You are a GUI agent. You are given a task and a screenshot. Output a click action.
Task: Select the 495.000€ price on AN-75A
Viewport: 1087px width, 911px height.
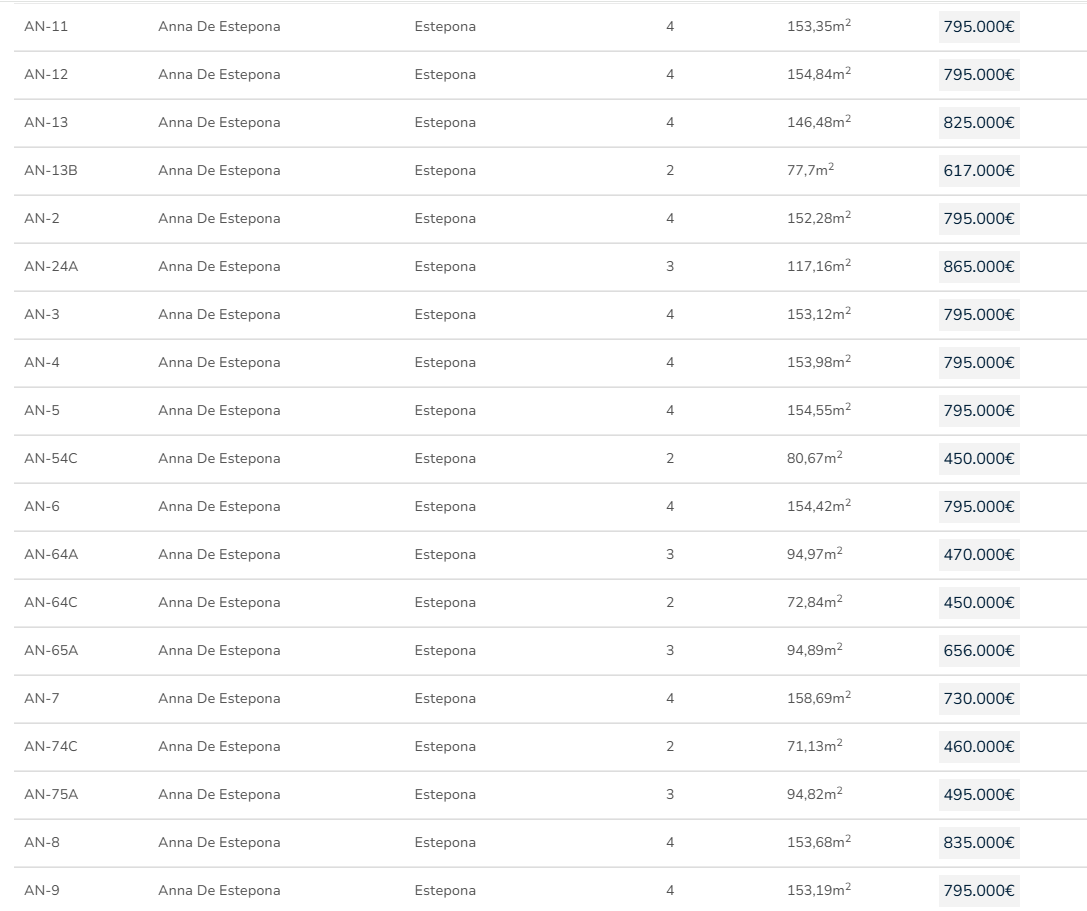[978, 795]
